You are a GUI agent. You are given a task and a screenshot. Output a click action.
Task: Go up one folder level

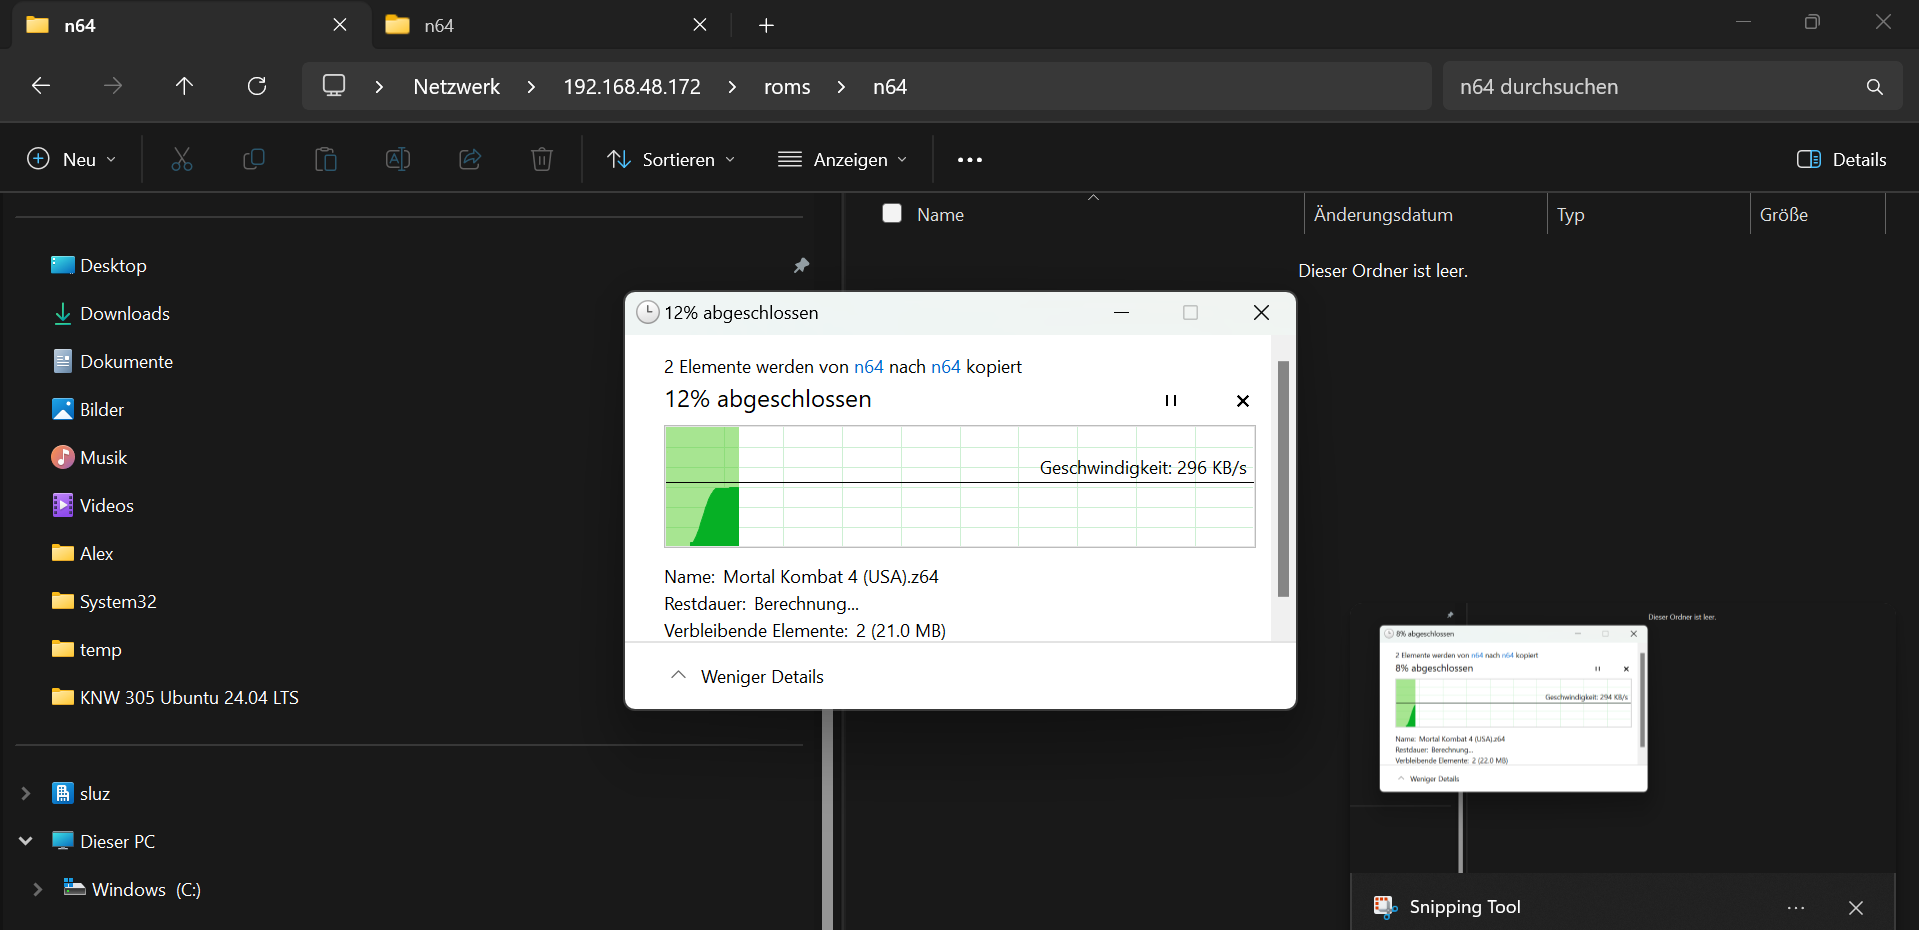coord(184,86)
